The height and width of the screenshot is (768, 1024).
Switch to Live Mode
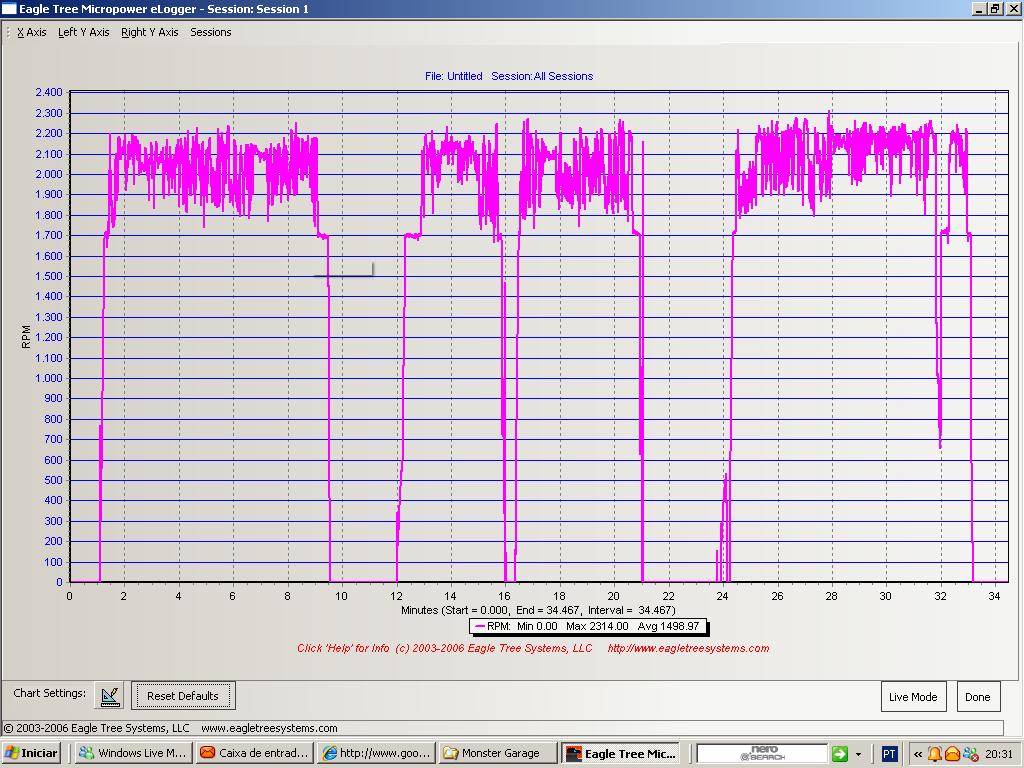(x=912, y=697)
